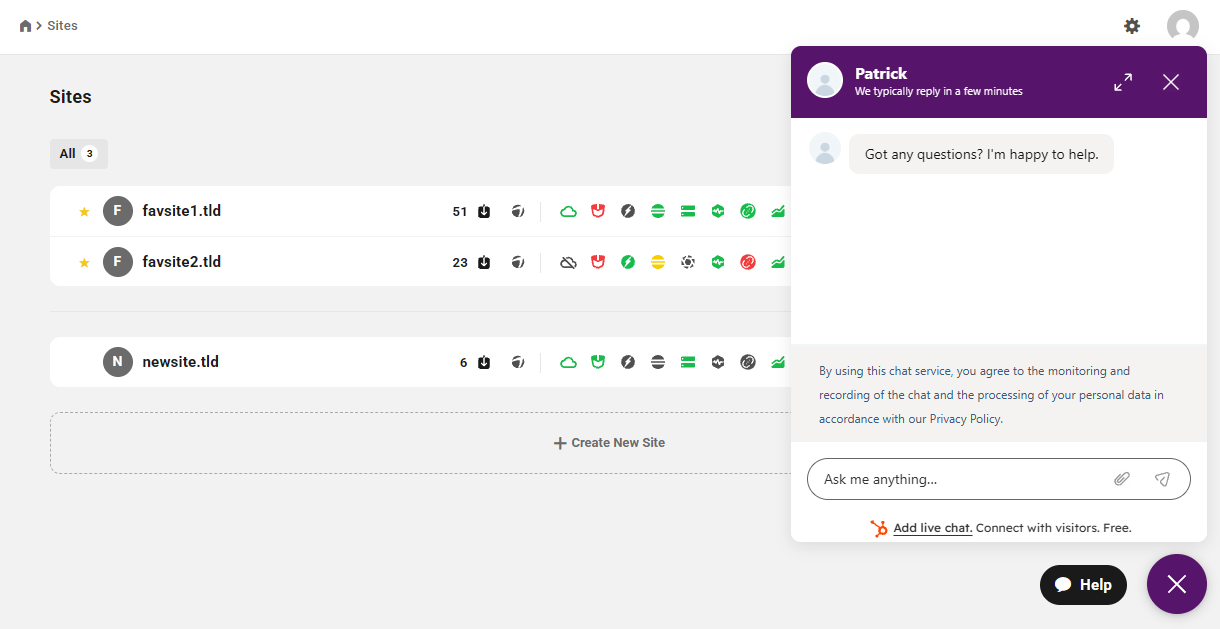Click updates count 23 for favsite2.tld
This screenshot has height=629, width=1220.
tap(460, 262)
